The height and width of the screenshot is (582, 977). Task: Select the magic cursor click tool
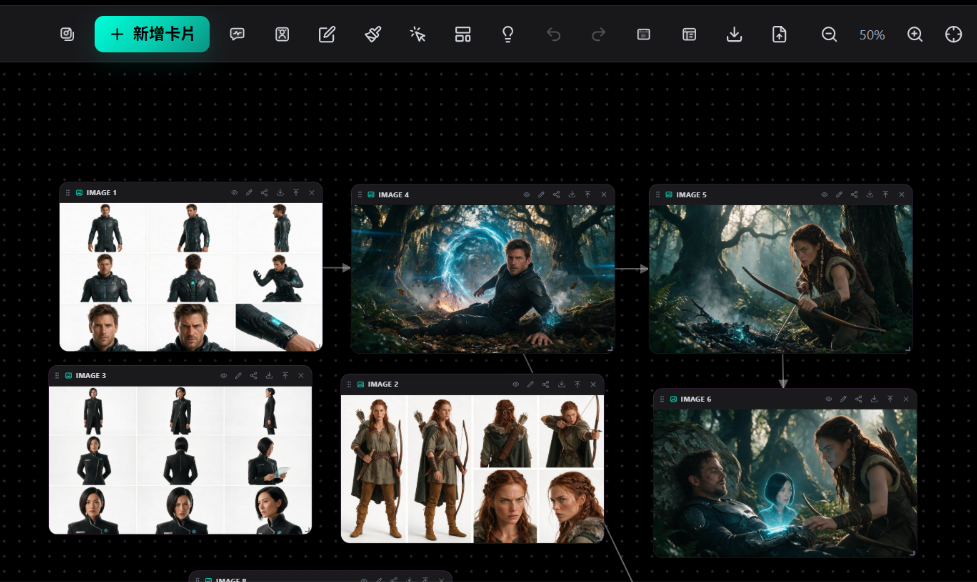(417, 34)
